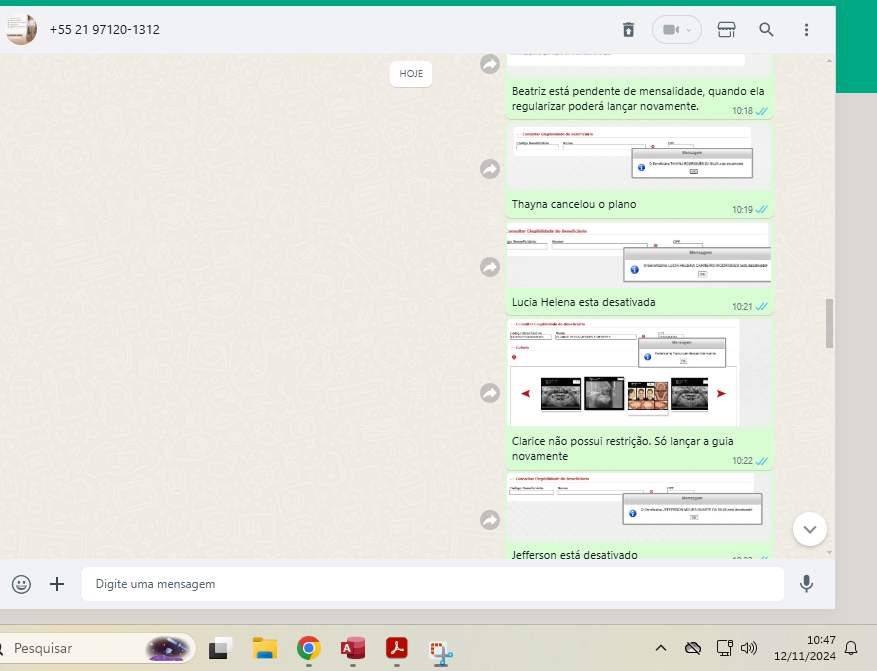Click the chat vertical scrollbar thumb
The image size is (877, 671).
click(829, 323)
